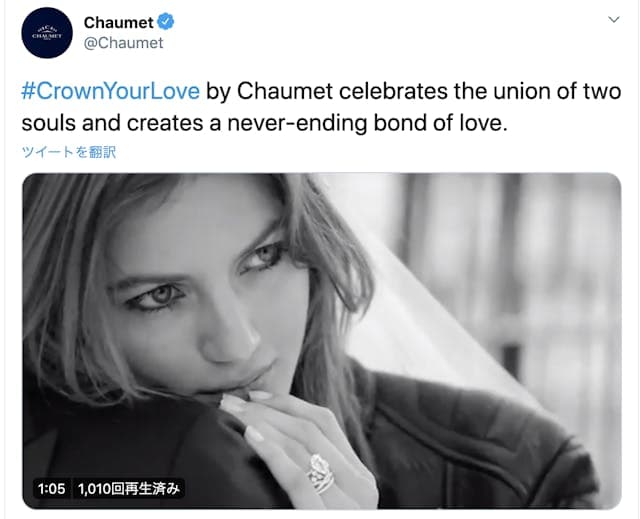Click the leather jacket shoulder in video

(470, 430)
